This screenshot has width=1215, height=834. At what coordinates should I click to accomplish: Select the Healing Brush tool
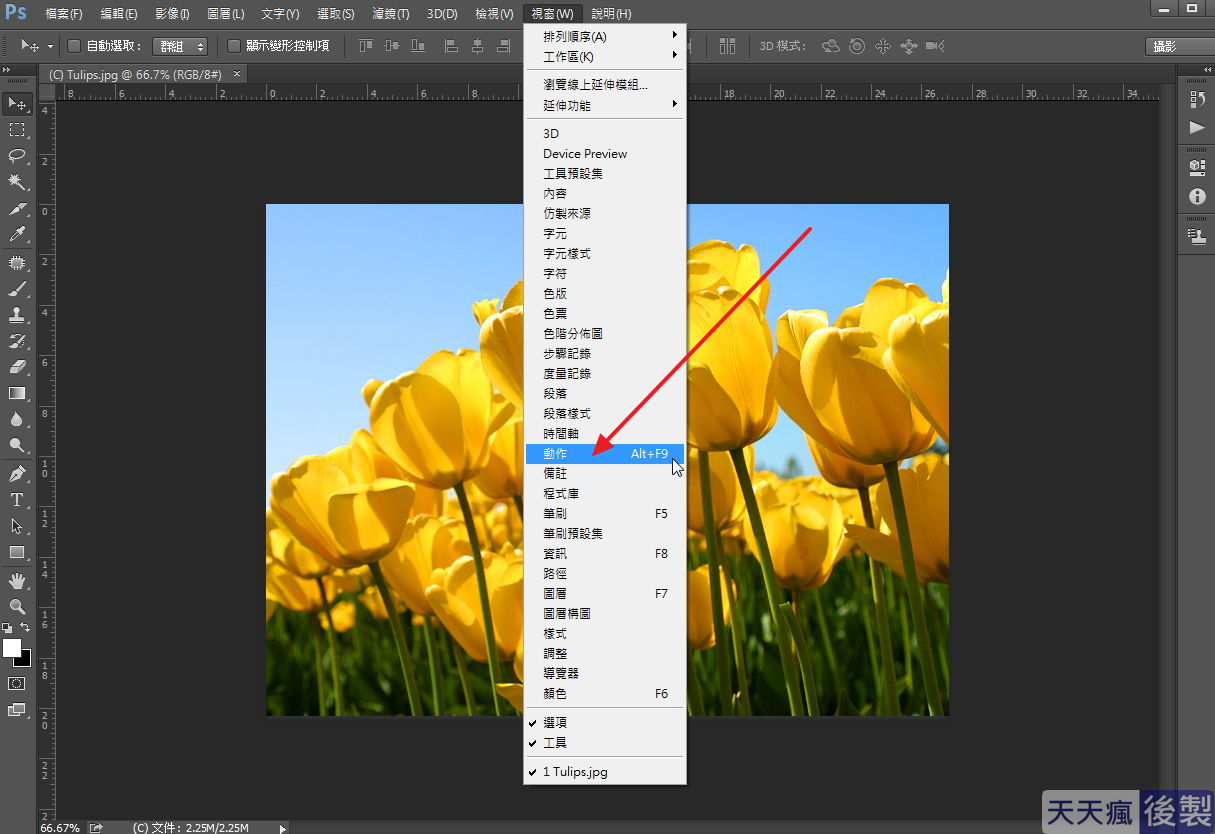click(17, 263)
